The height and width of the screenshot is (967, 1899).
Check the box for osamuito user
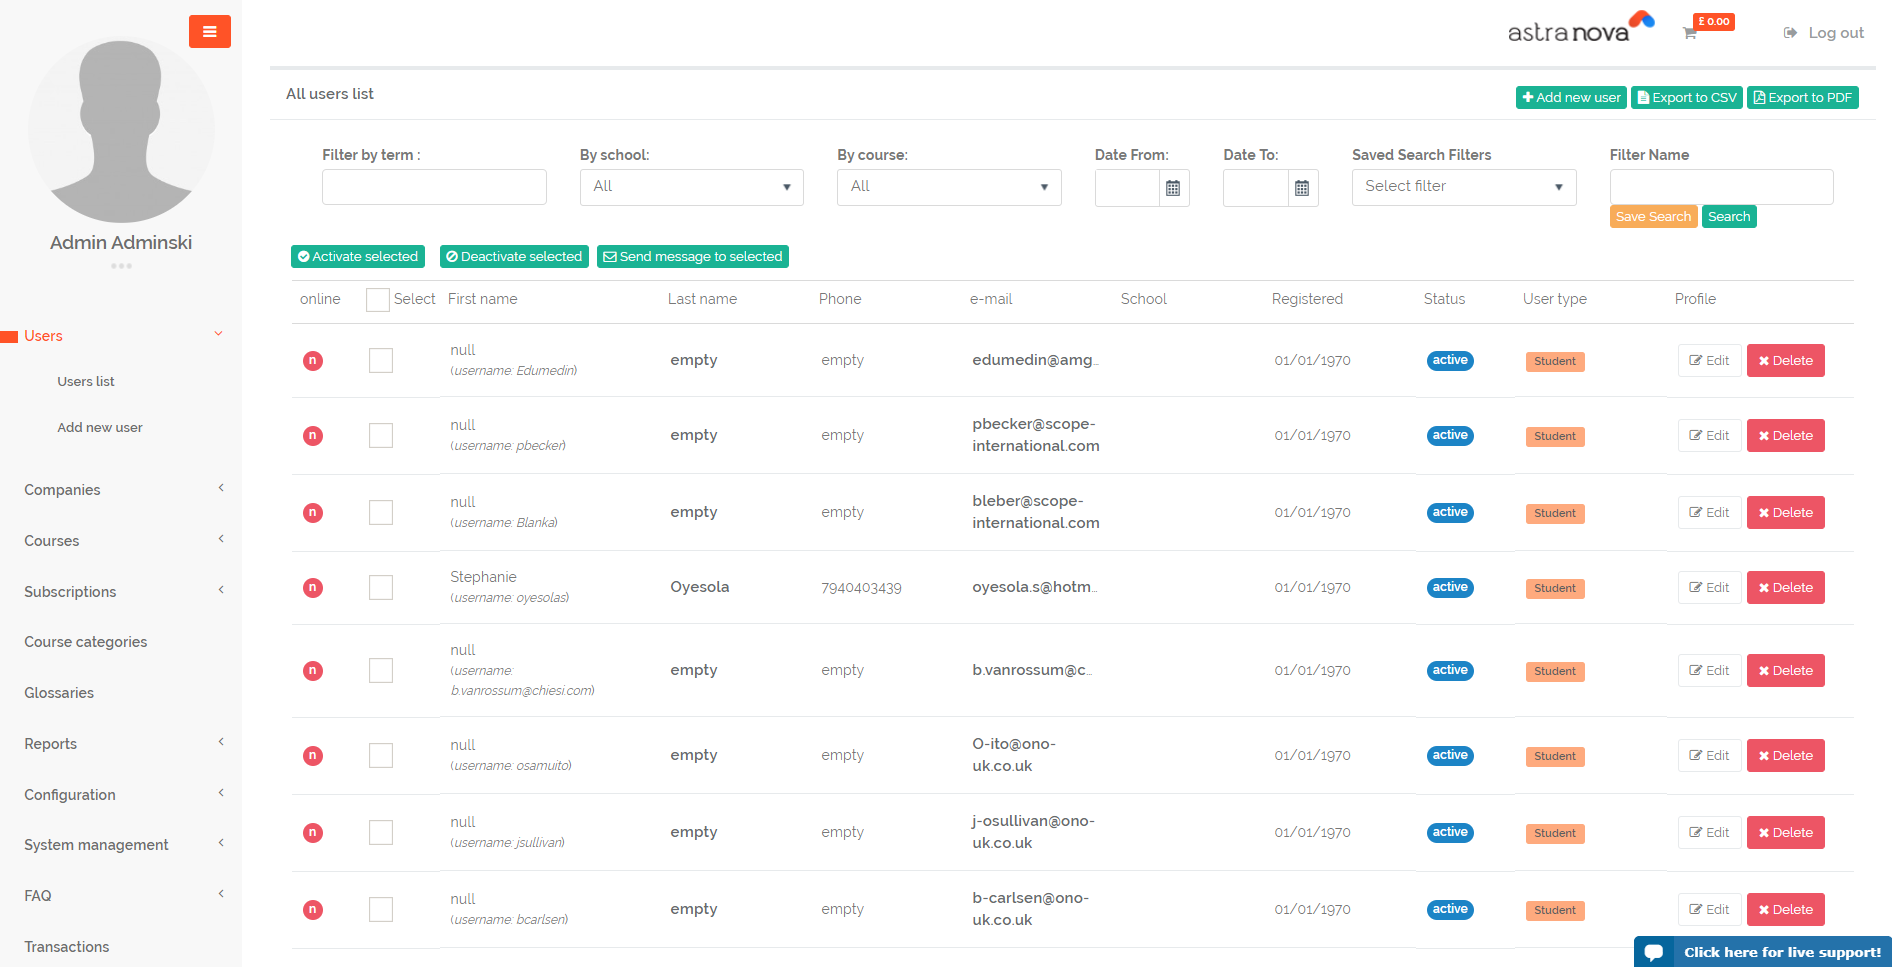(x=381, y=756)
